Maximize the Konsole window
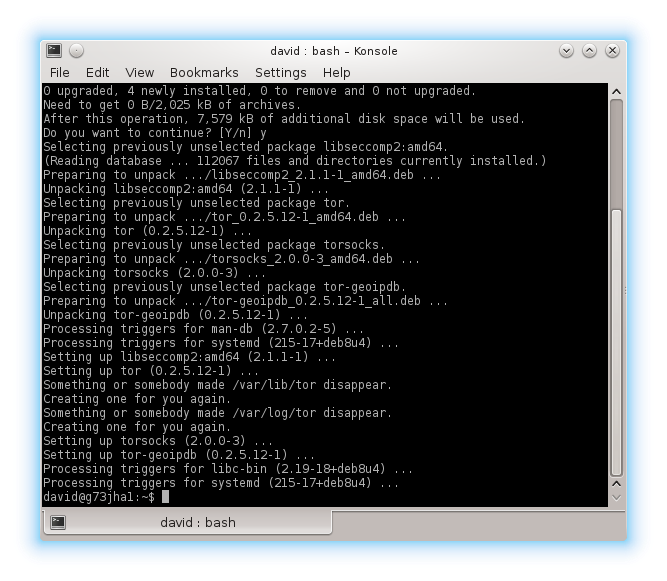The width and height of the screenshot is (667, 581). tap(589, 51)
